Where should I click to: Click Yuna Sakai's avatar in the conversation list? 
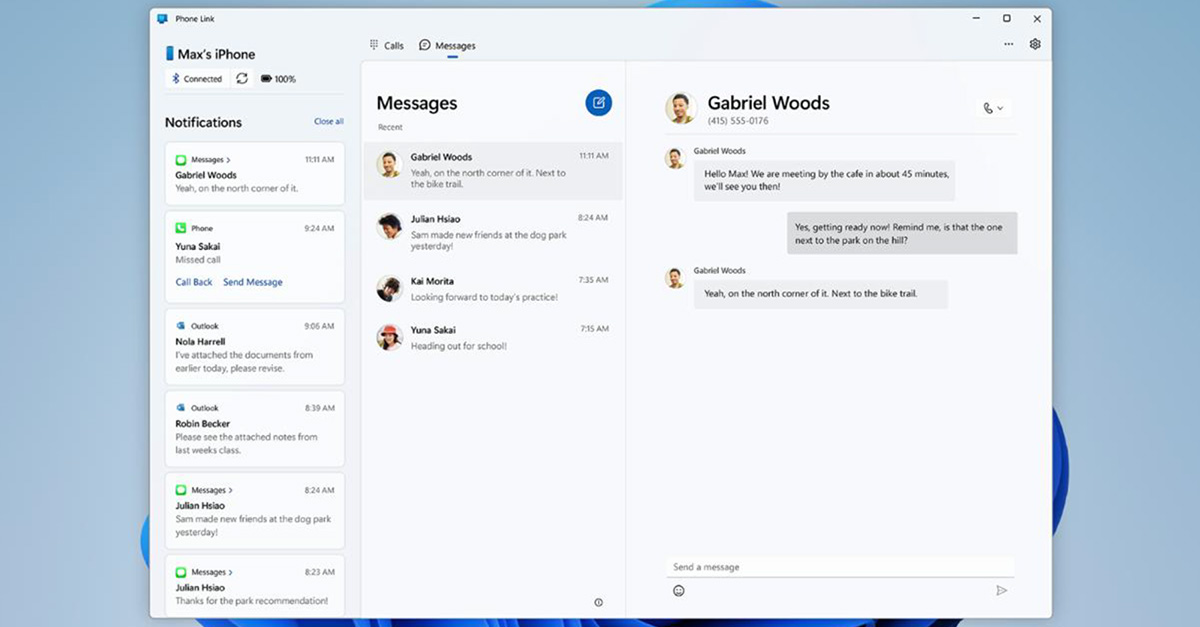point(389,337)
